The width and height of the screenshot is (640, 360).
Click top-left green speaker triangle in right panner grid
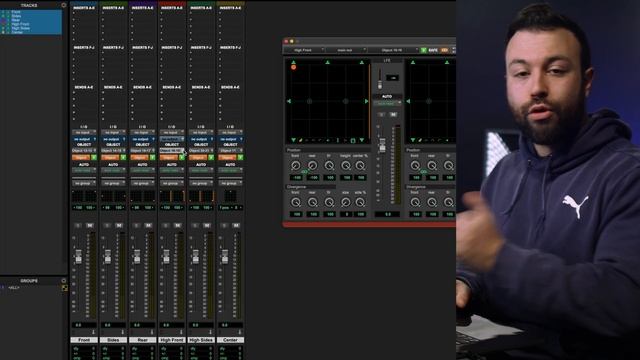[x=413, y=62]
